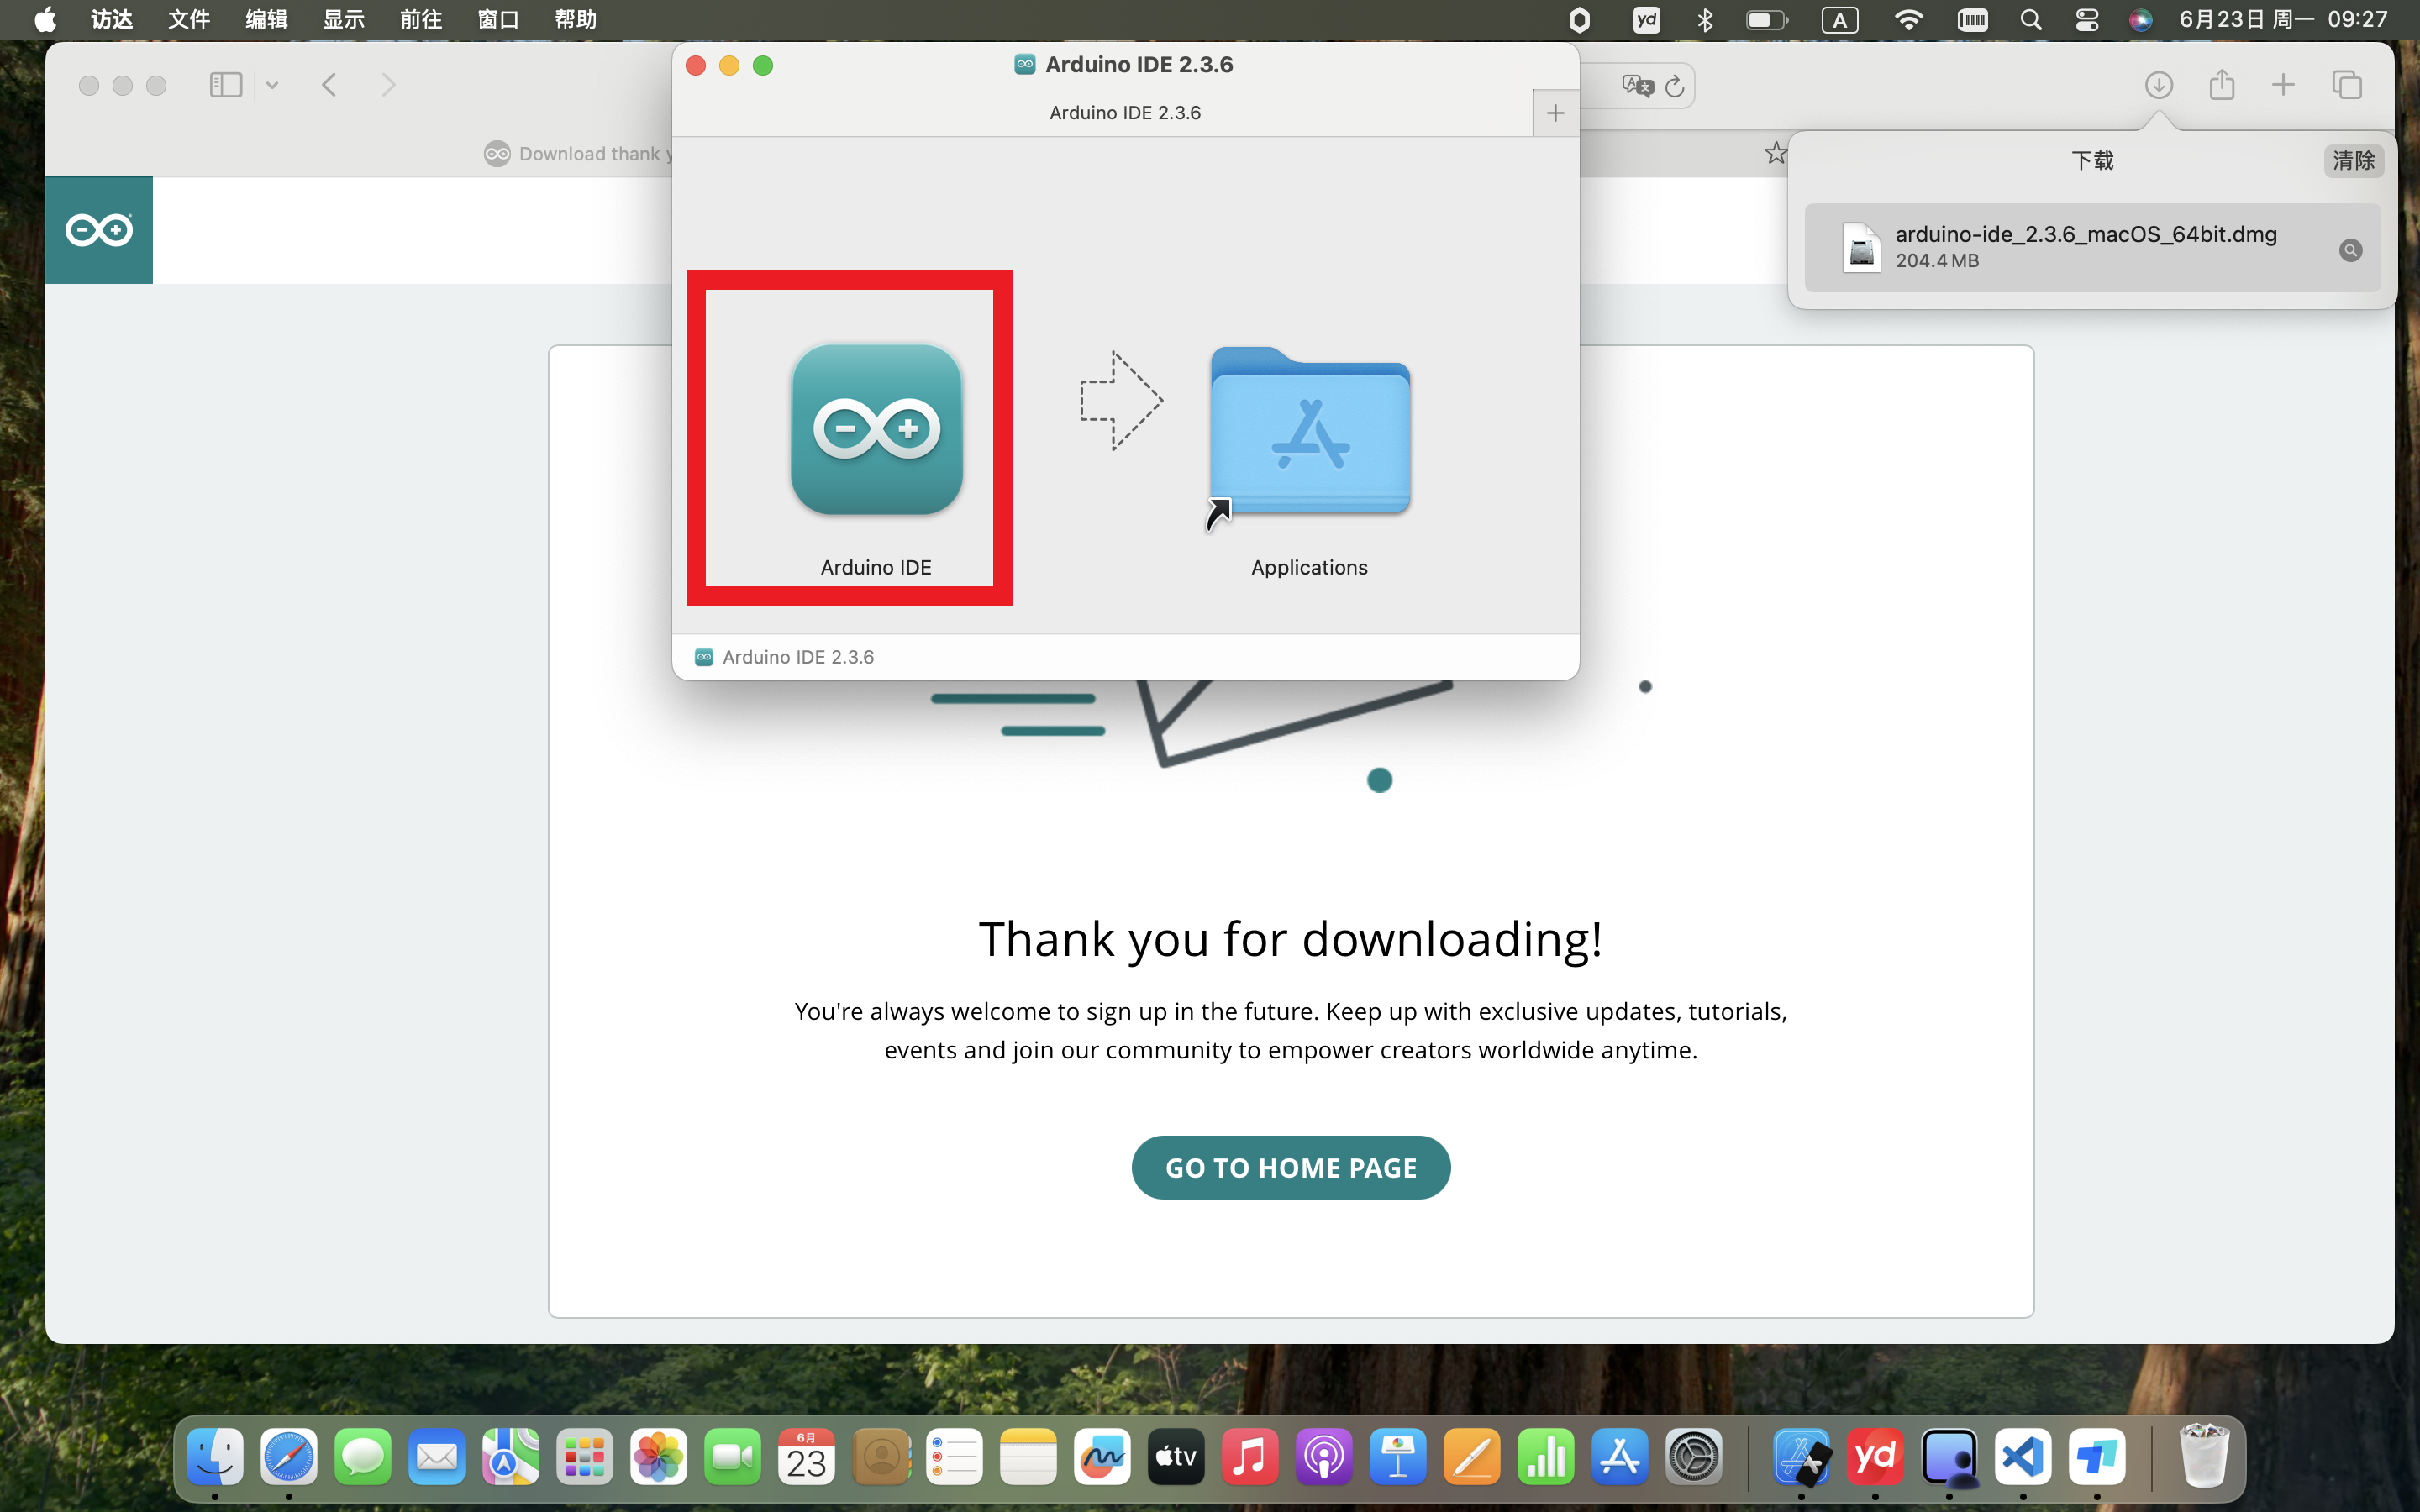The height and width of the screenshot is (1512, 2420).
Task: Select the Arduino IDE app icon
Action: 876,430
